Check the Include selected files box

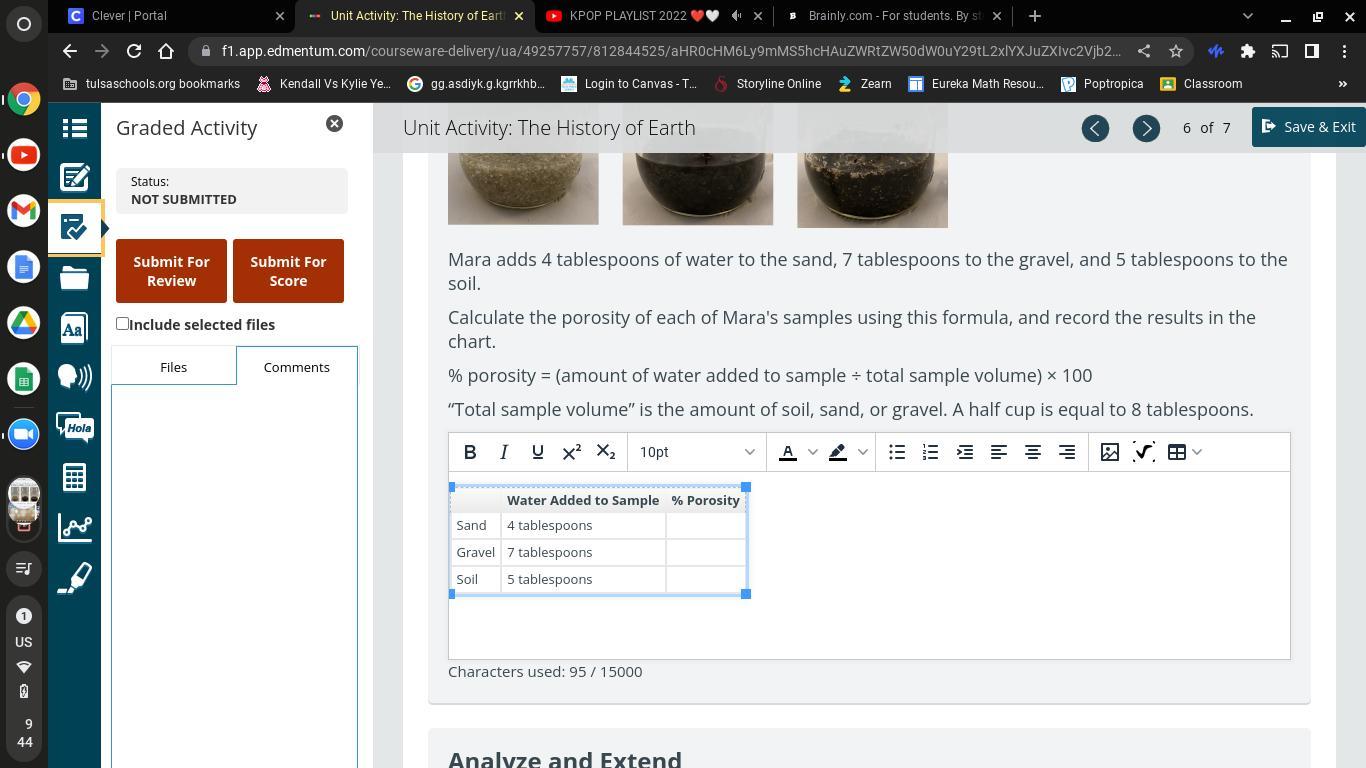(123, 323)
